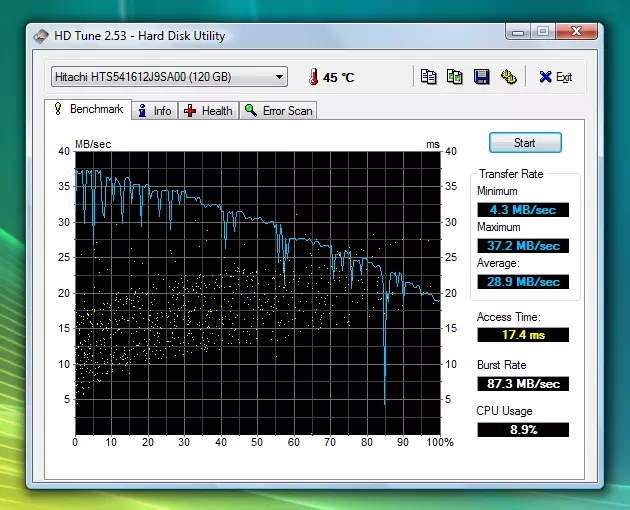Exit HD Tune with the Exit button
630x510 pixels.
coord(556,77)
